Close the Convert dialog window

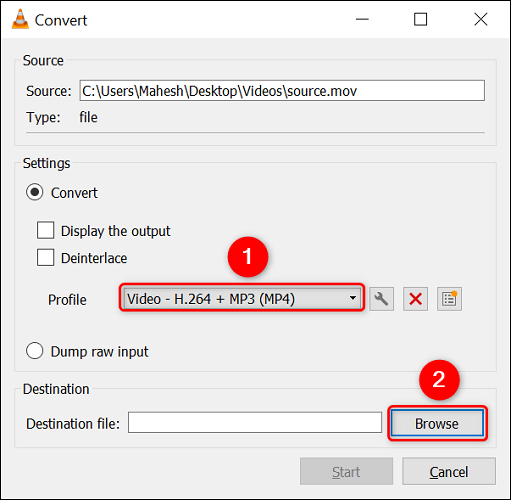[x=481, y=19]
